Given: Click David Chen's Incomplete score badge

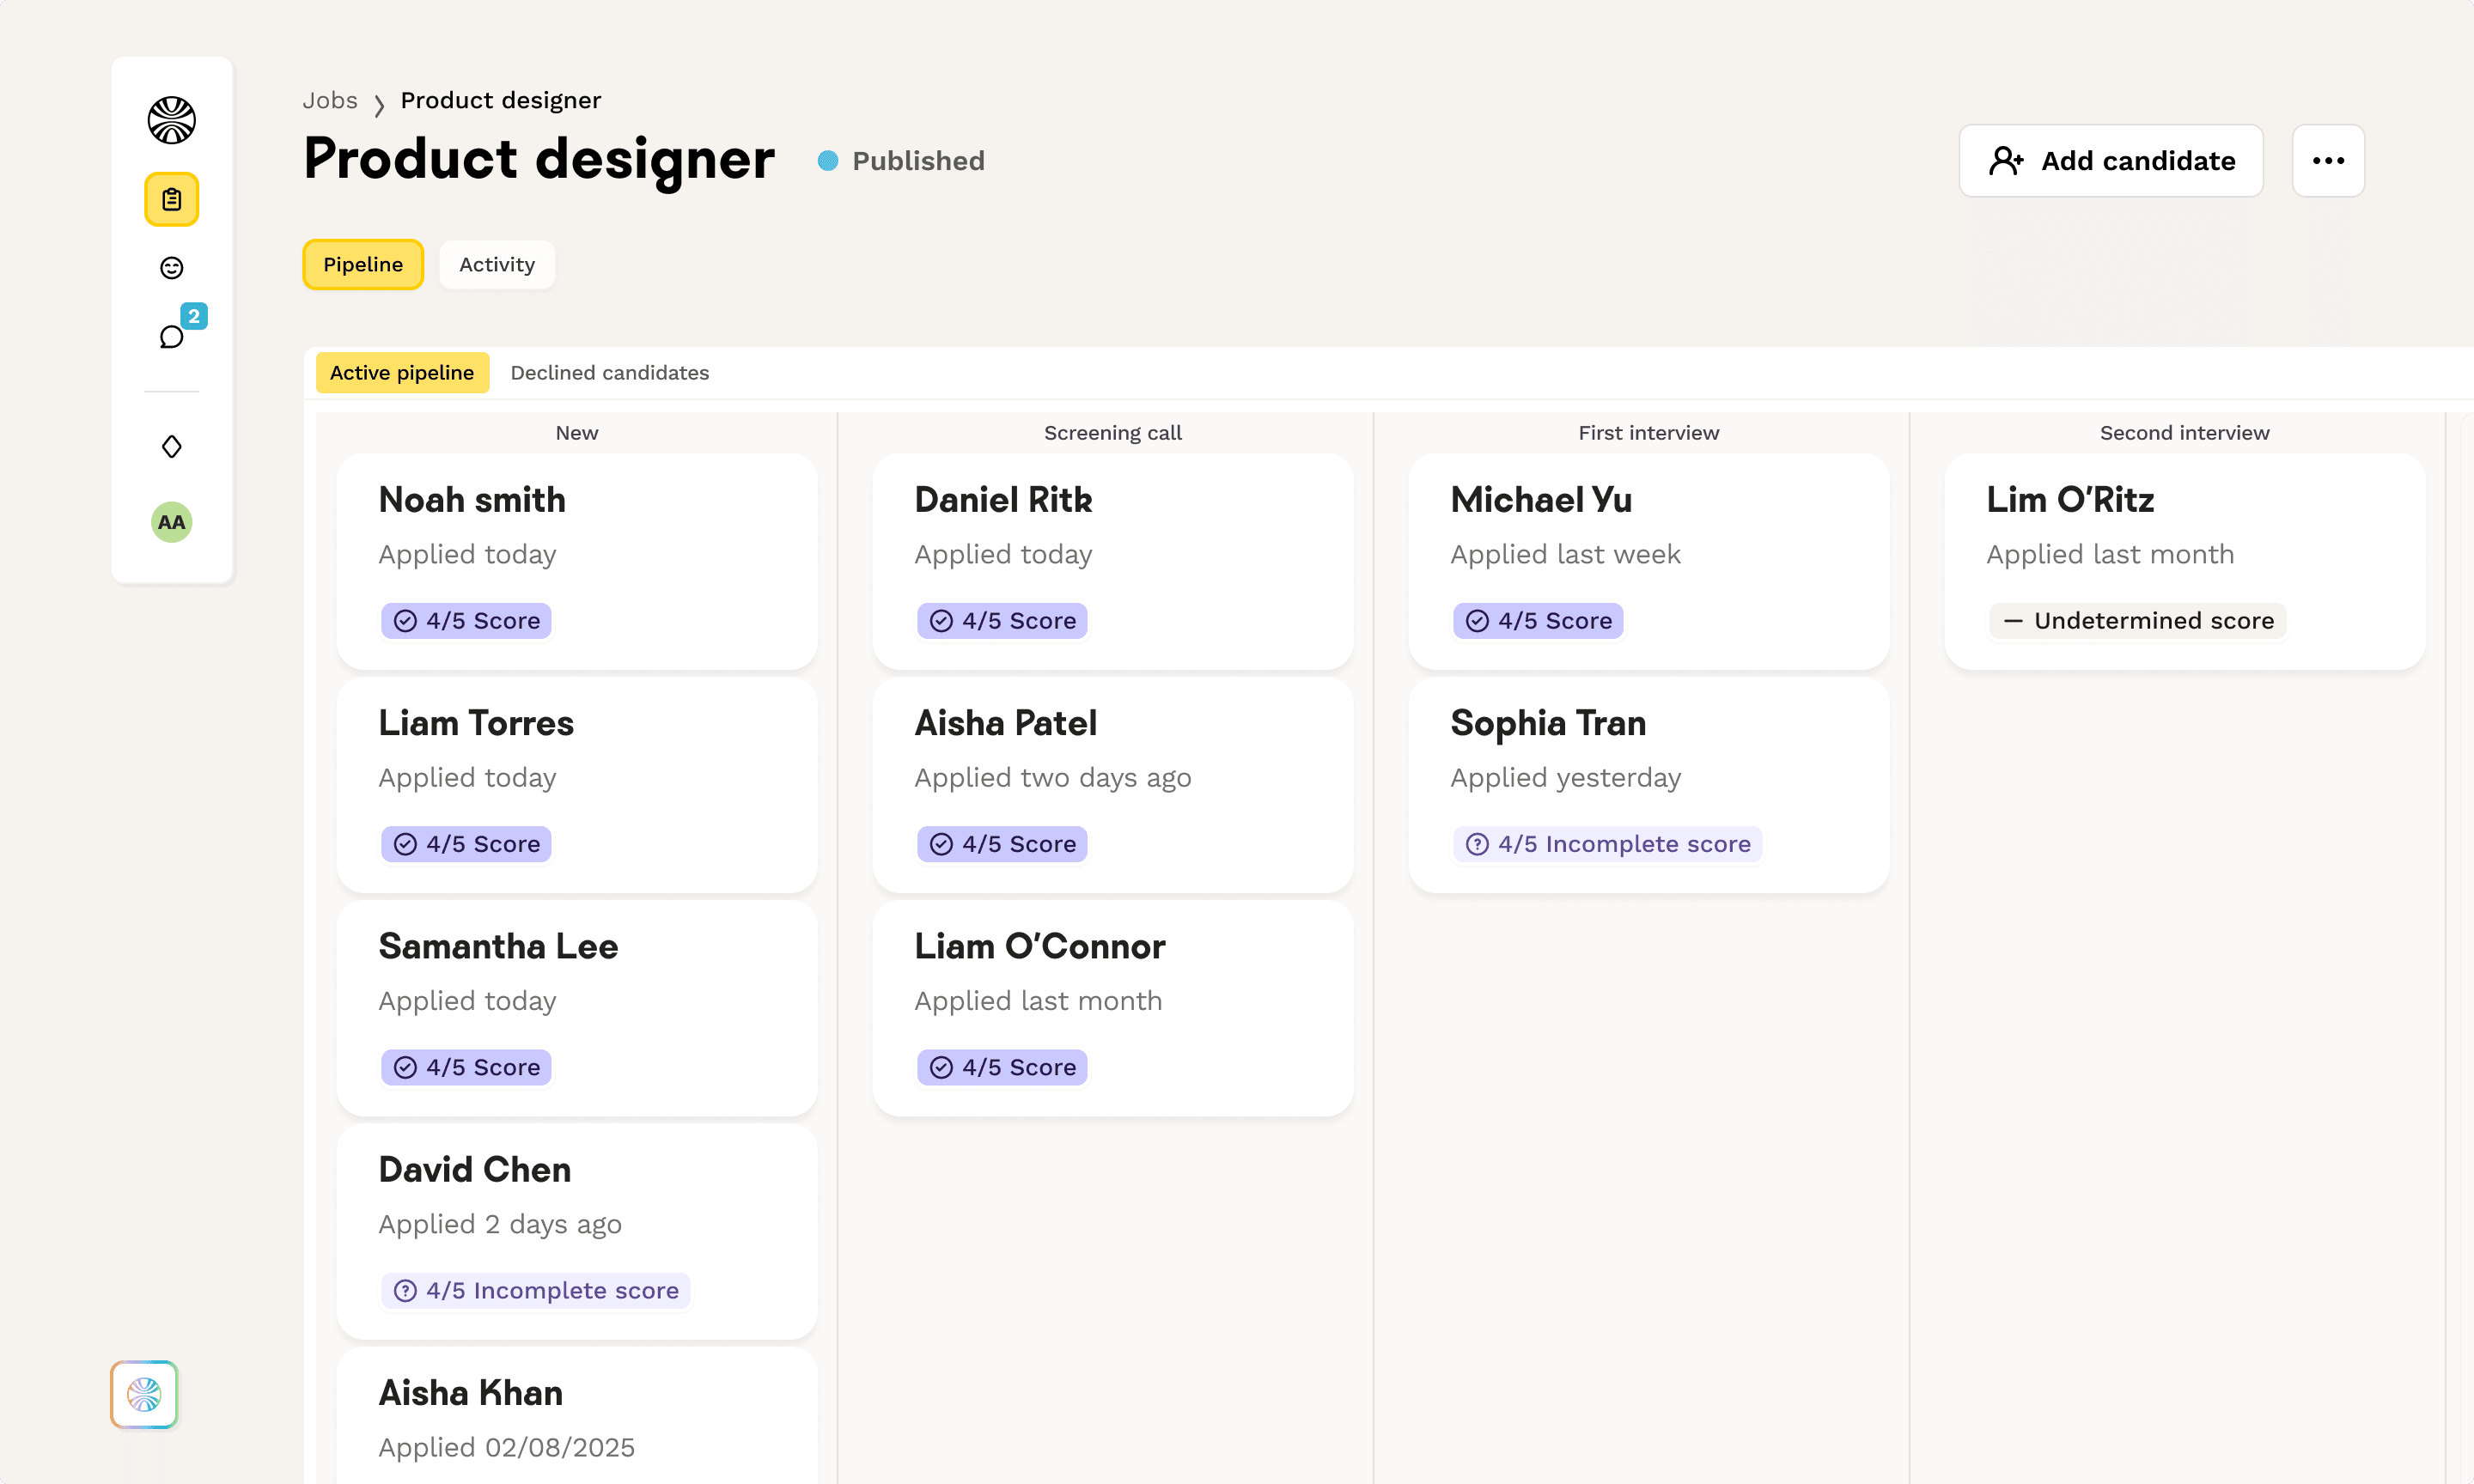Looking at the screenshot, I should 536,1291.
